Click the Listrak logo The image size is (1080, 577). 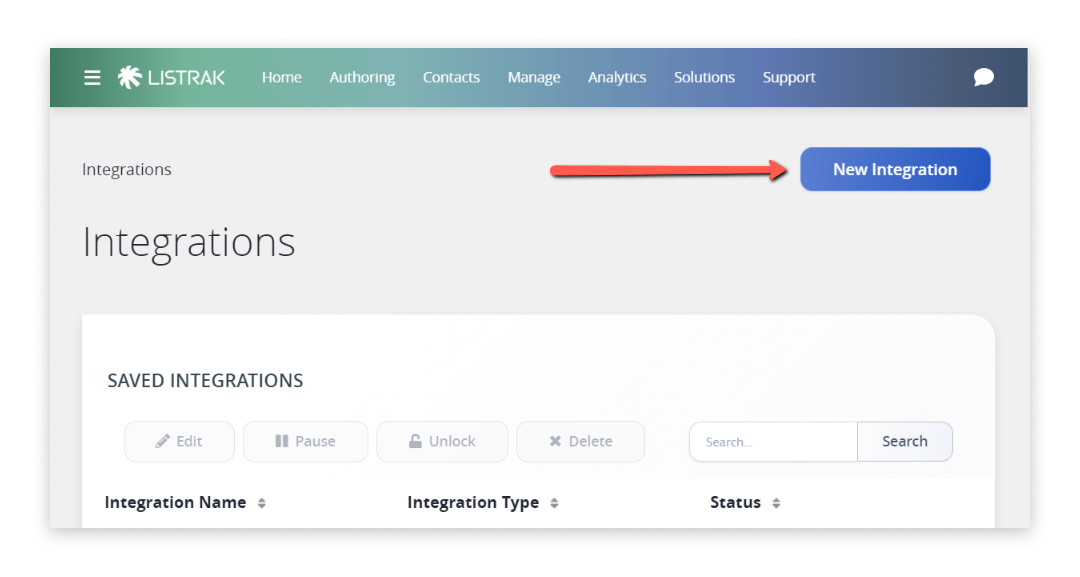[x=171, y=77]
